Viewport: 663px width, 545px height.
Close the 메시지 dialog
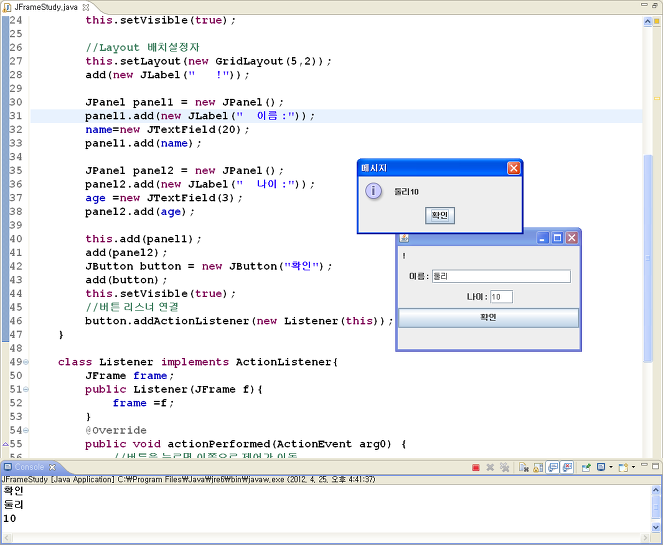tap(513, 168)
